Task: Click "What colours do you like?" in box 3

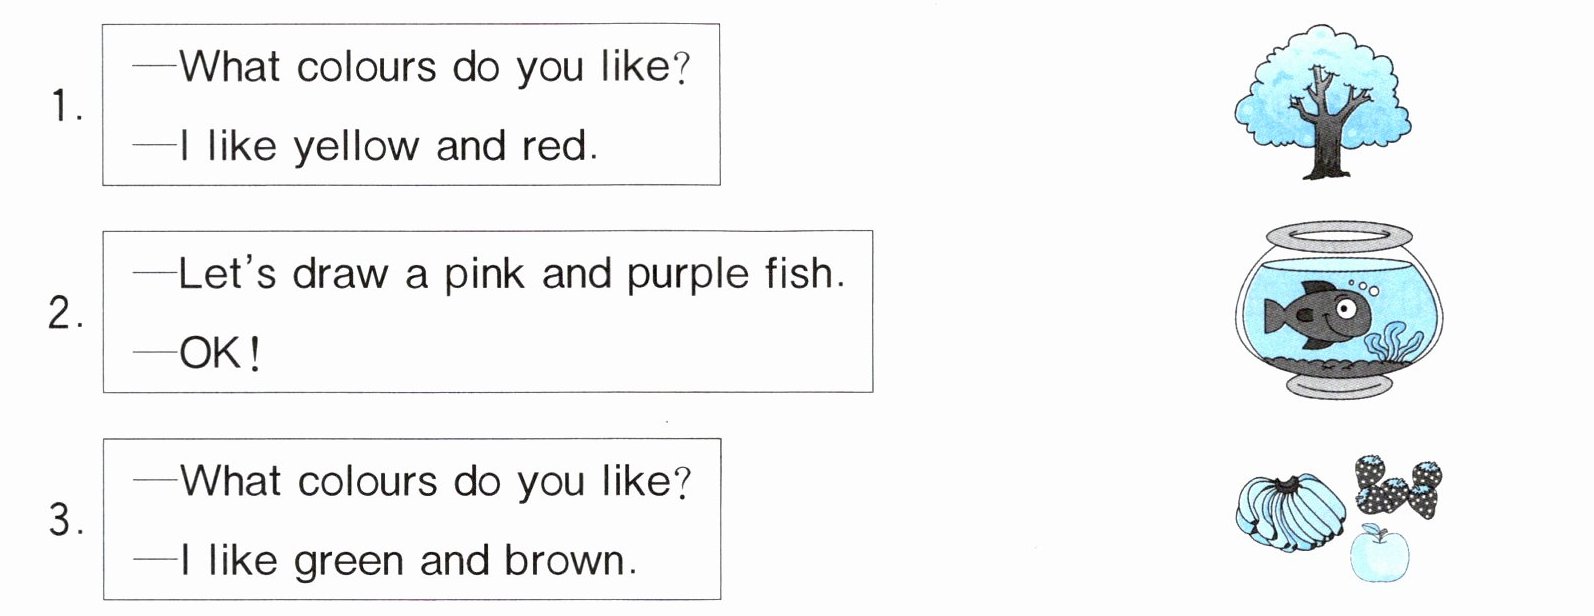Action: click(434, 482)
